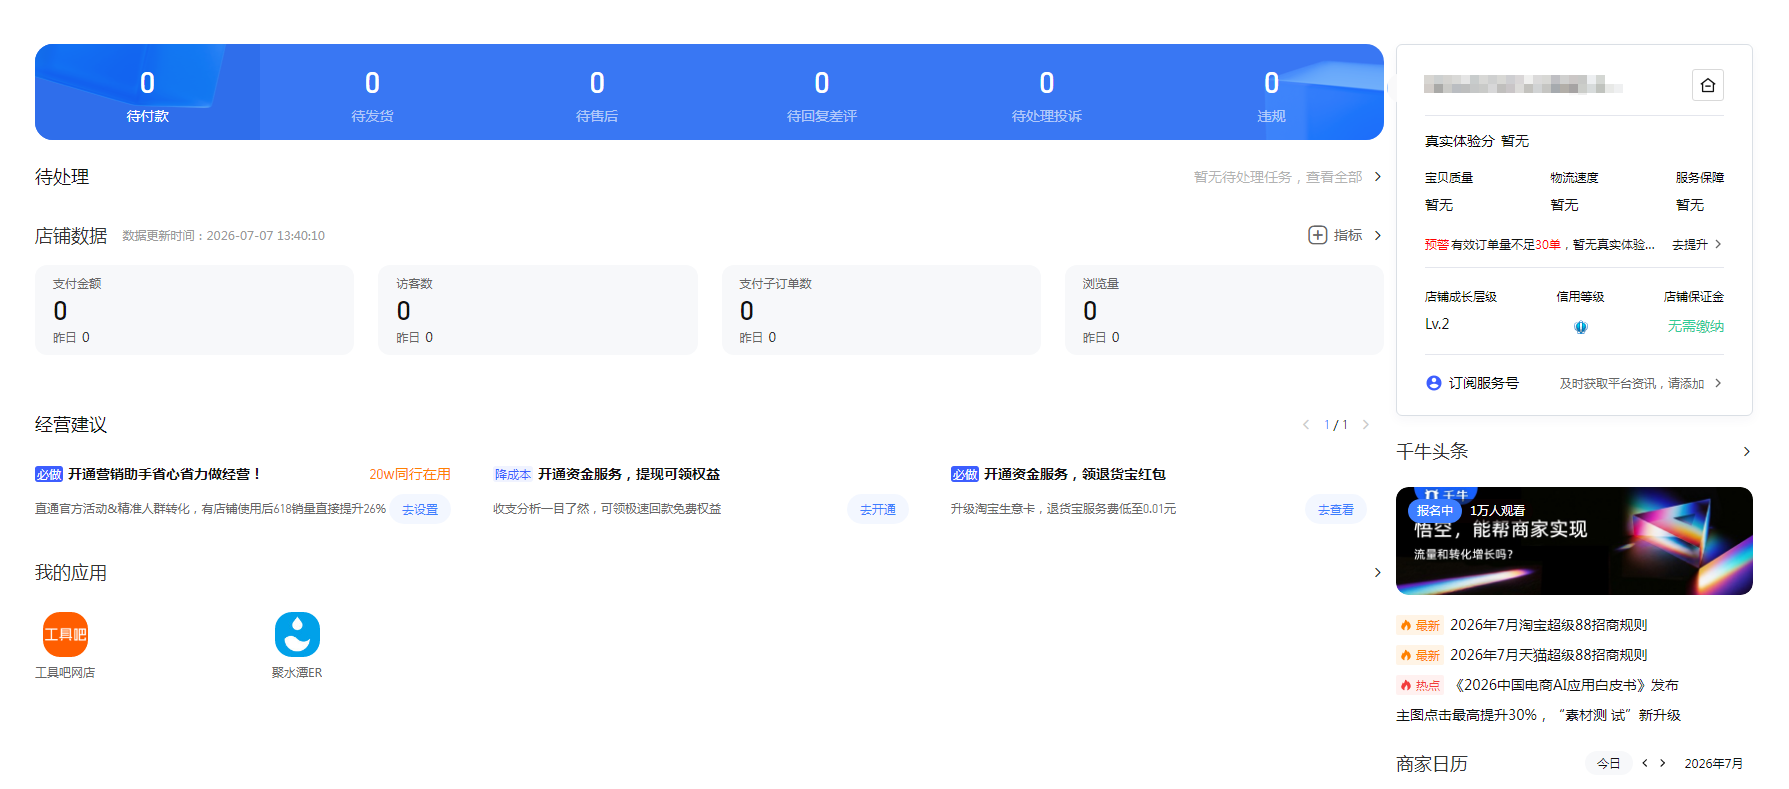This screenshot has width=1789, height=789.
Task: Click 去开通 for 资金服务 suggestion
Action: point(878,509)
